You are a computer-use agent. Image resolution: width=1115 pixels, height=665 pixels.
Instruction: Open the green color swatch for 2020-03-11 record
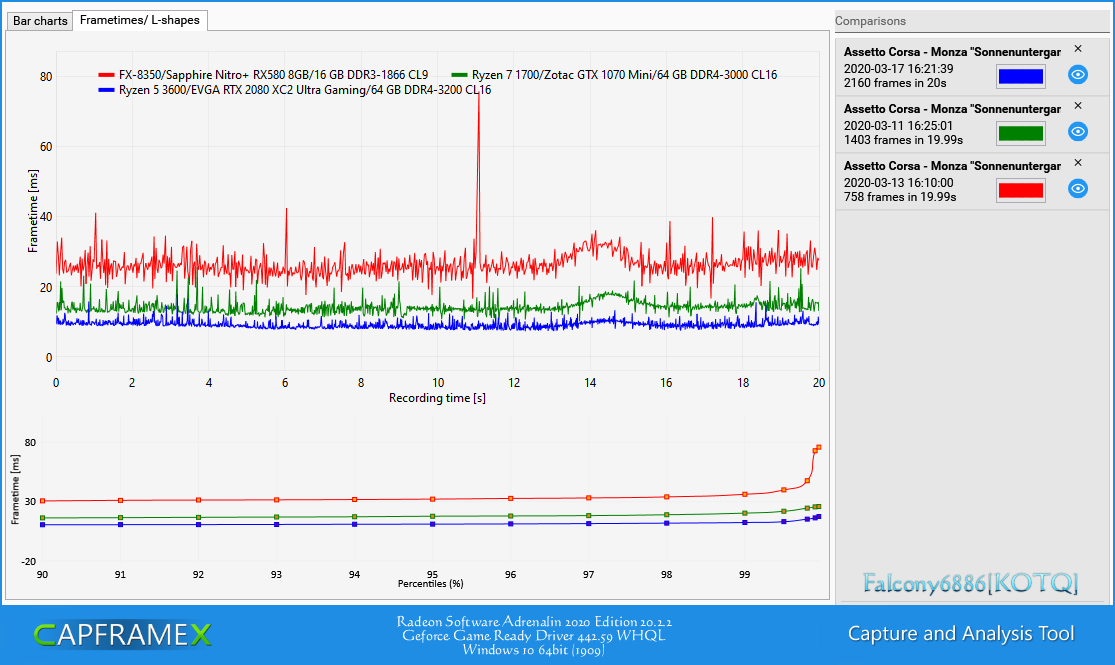tap(1020, 133)
